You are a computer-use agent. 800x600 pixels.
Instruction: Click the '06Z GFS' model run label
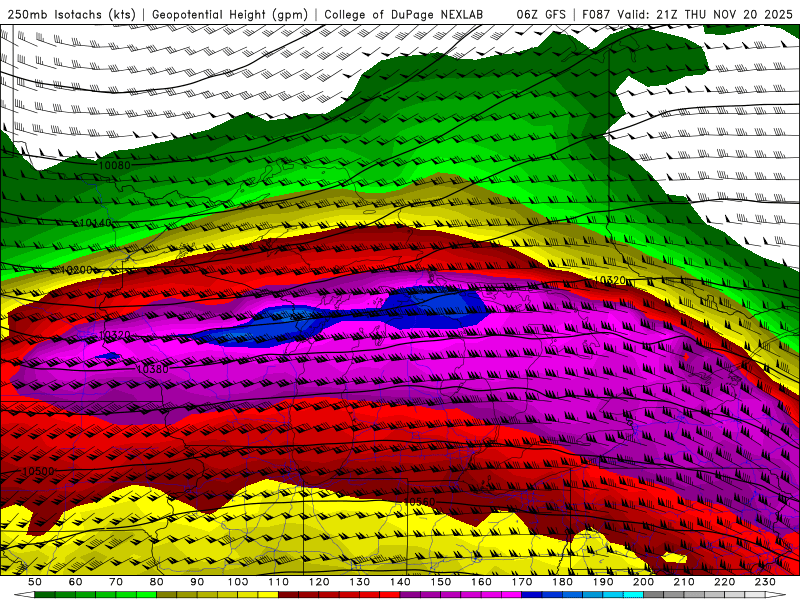tap(541, 15)
